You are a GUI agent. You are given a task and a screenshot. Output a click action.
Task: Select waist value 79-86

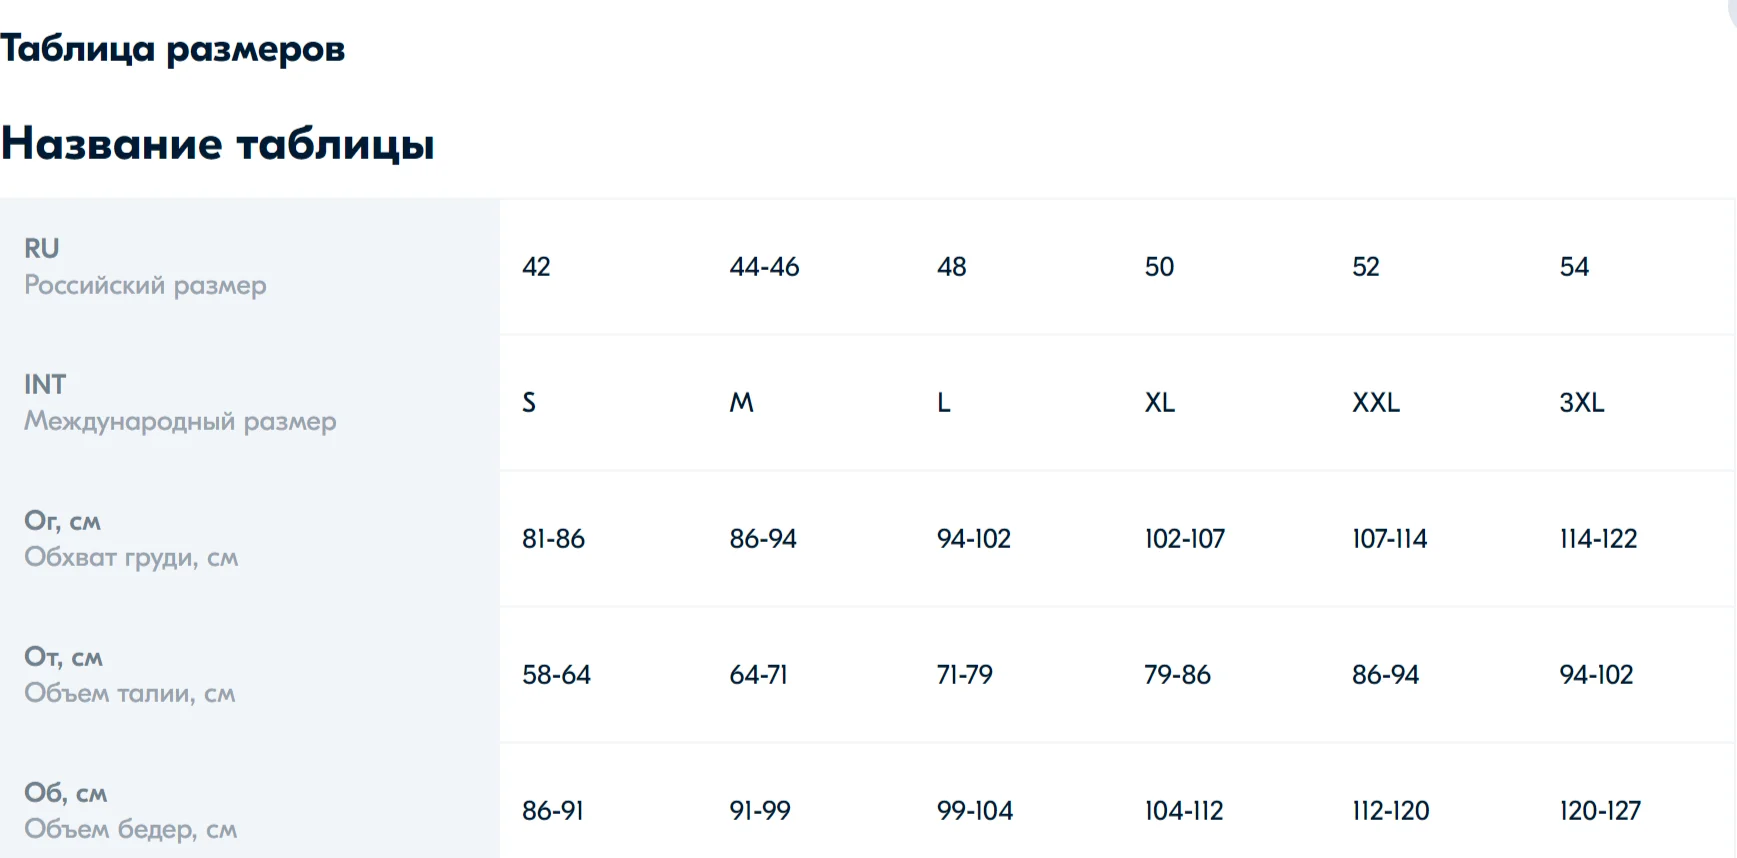click(x=1177, y=675)
